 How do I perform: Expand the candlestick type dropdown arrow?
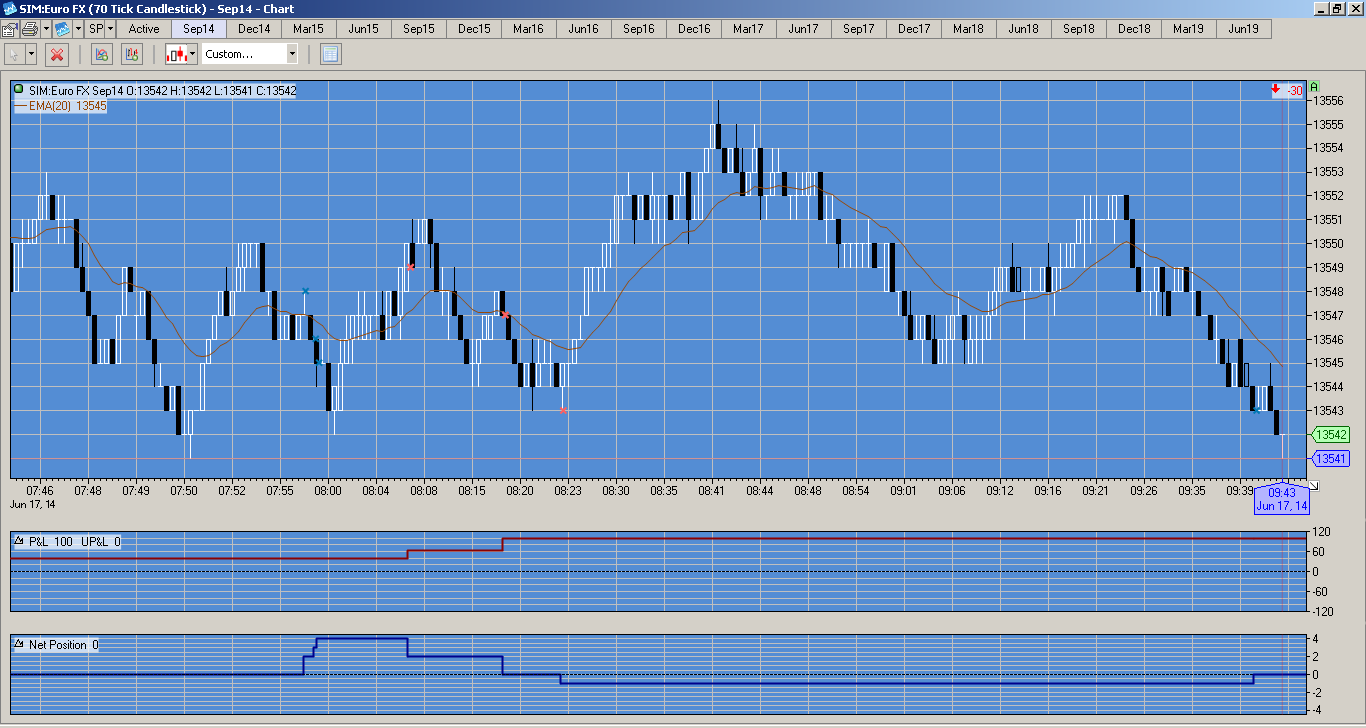click(x=192, y=54)
